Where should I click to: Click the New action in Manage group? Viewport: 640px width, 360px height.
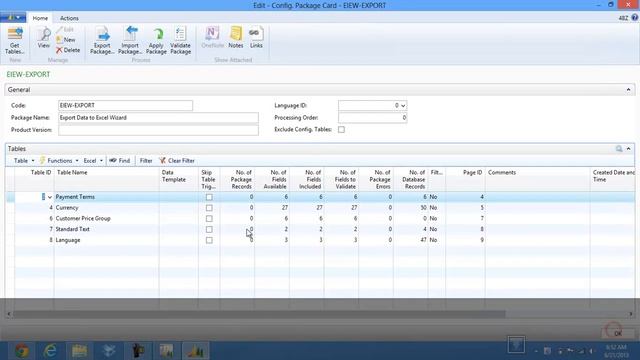click(x=66, y=40)
